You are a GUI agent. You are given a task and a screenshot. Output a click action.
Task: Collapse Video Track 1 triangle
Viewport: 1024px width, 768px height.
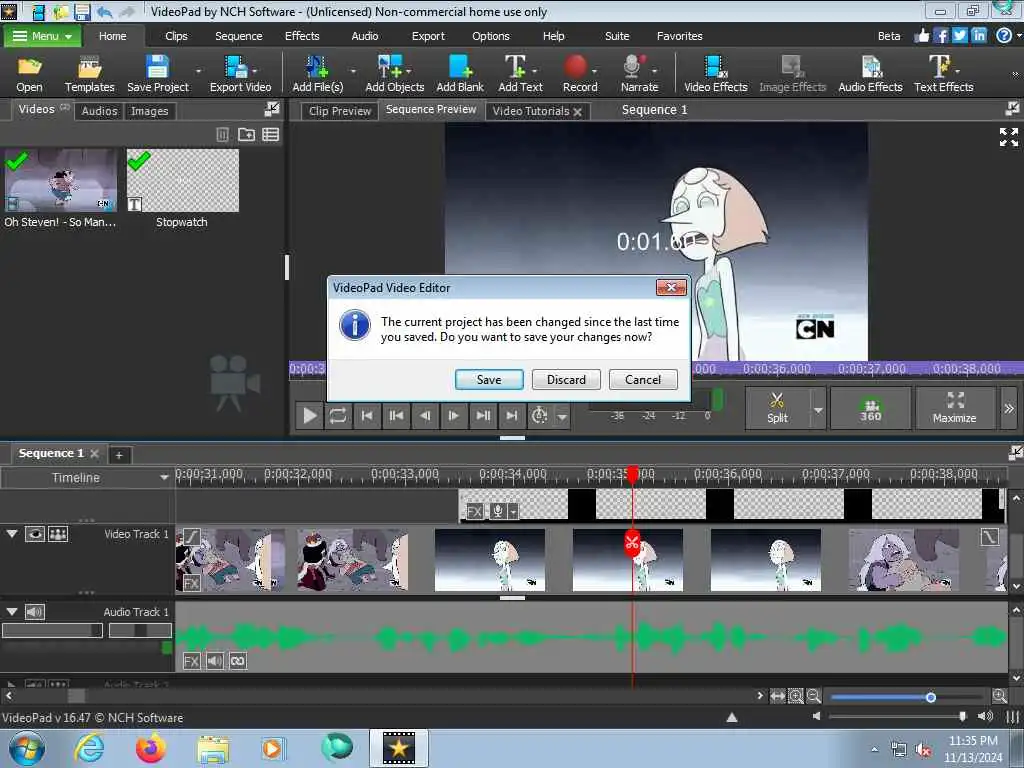pos(12,534)
